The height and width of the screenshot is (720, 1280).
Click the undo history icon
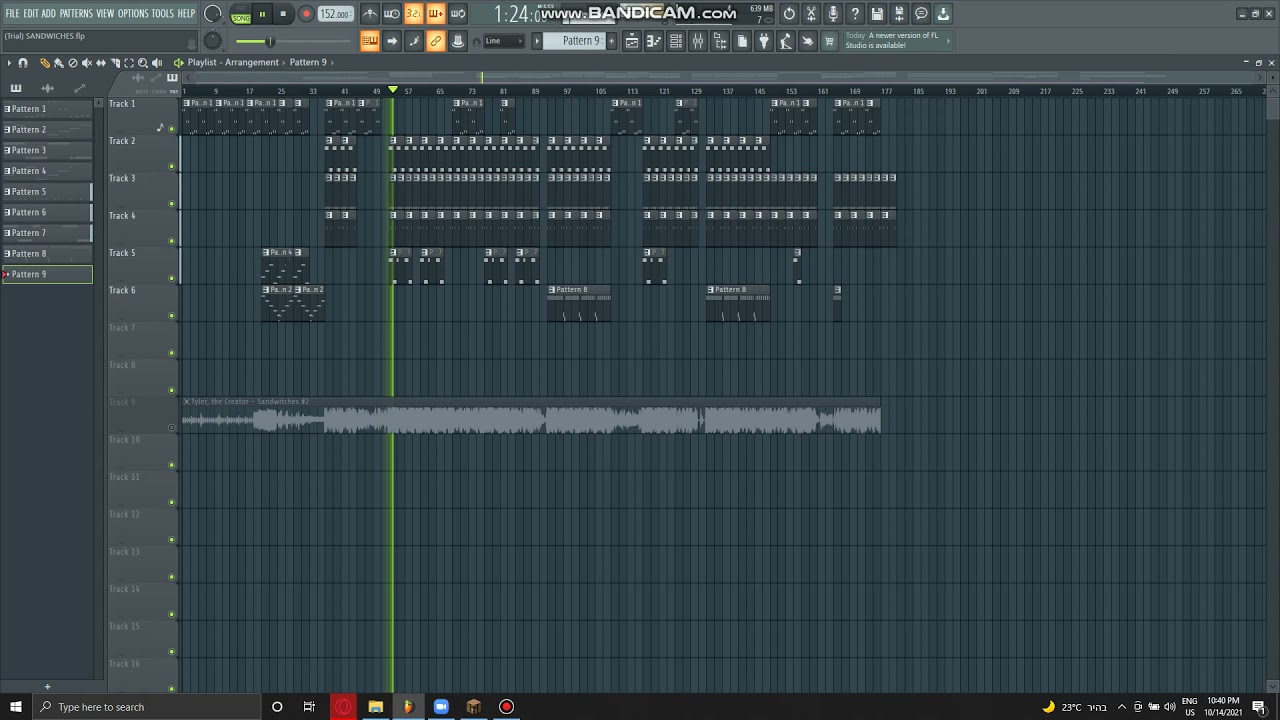789,14
